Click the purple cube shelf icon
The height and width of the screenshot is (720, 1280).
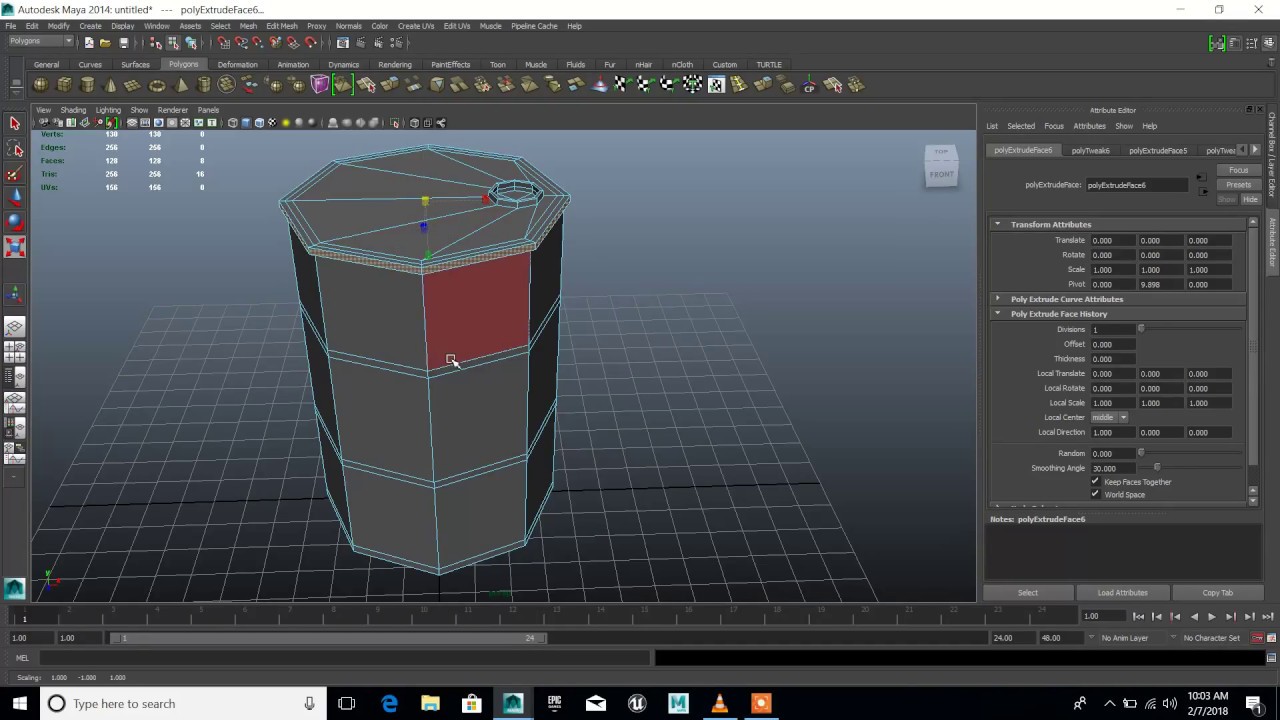click(x=320, y=85)
